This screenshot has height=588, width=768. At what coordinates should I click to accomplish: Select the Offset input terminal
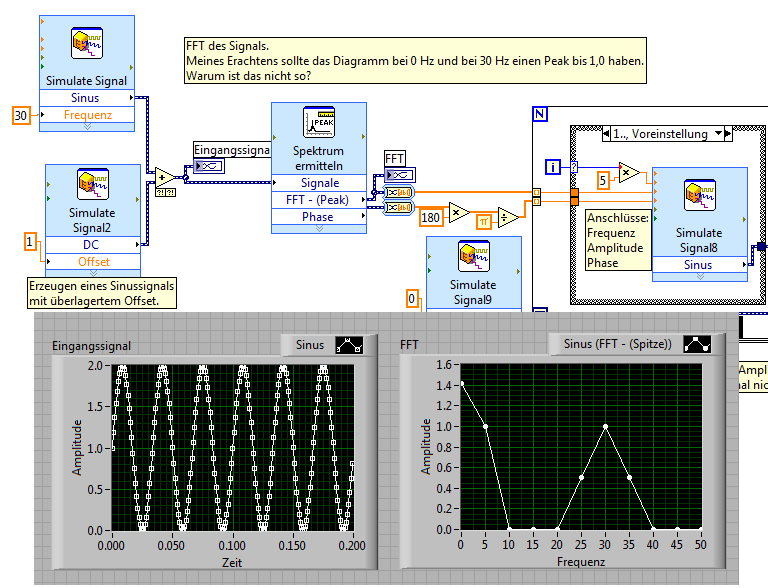point(93,262)
